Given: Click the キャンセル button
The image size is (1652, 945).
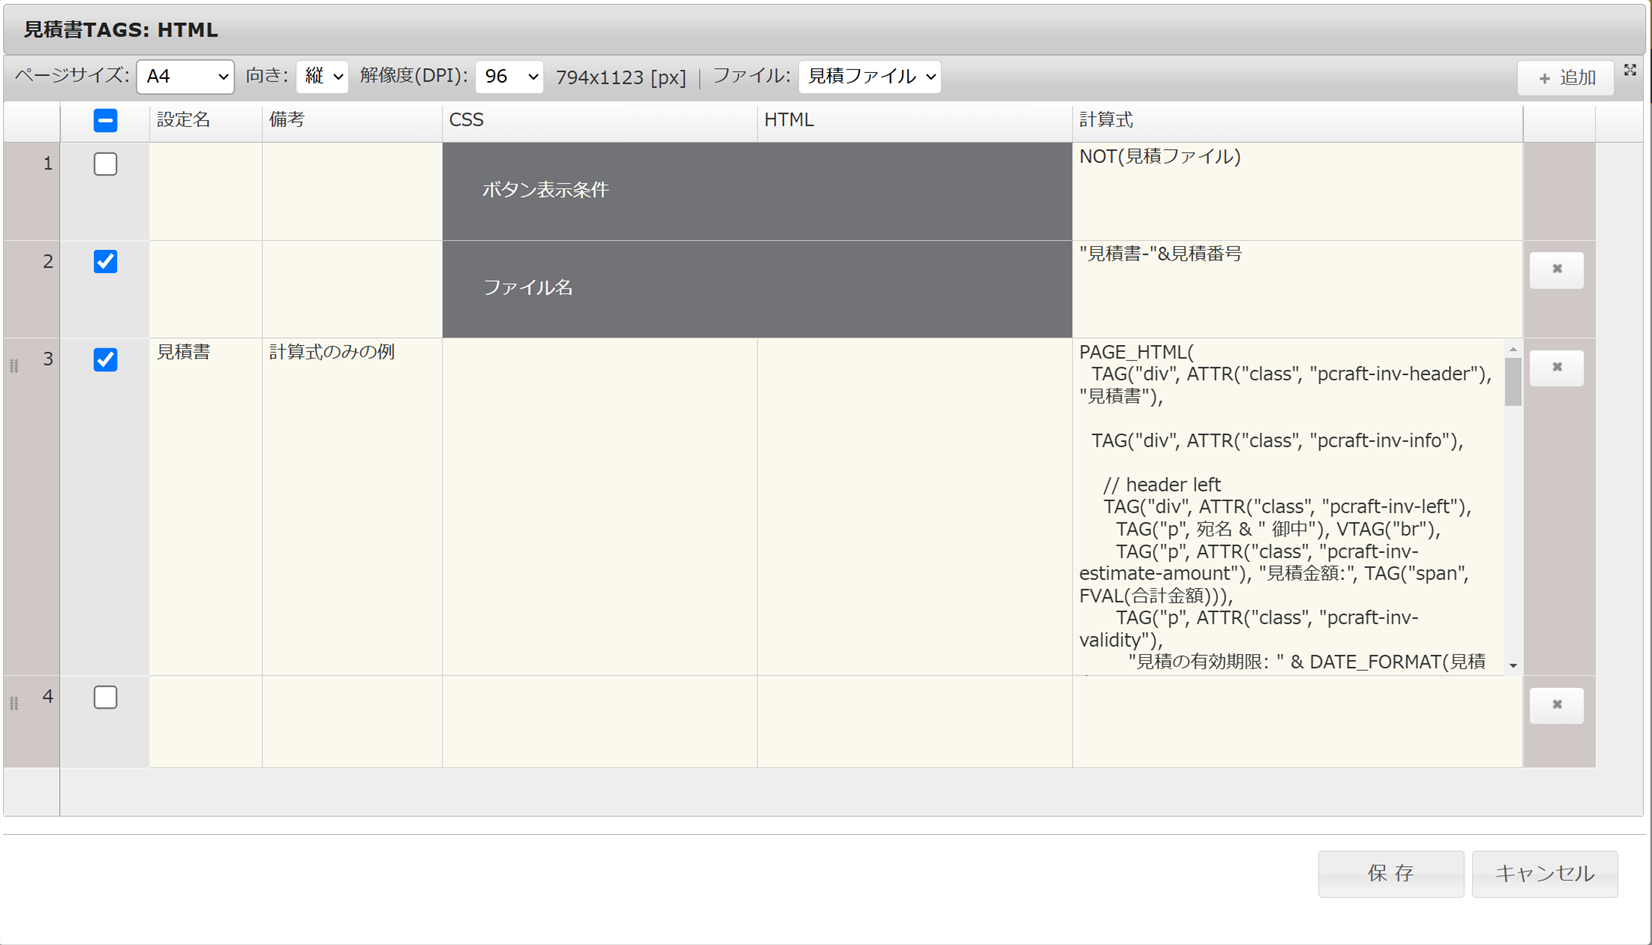Looking at the screenshot, I should [1545, 874].
